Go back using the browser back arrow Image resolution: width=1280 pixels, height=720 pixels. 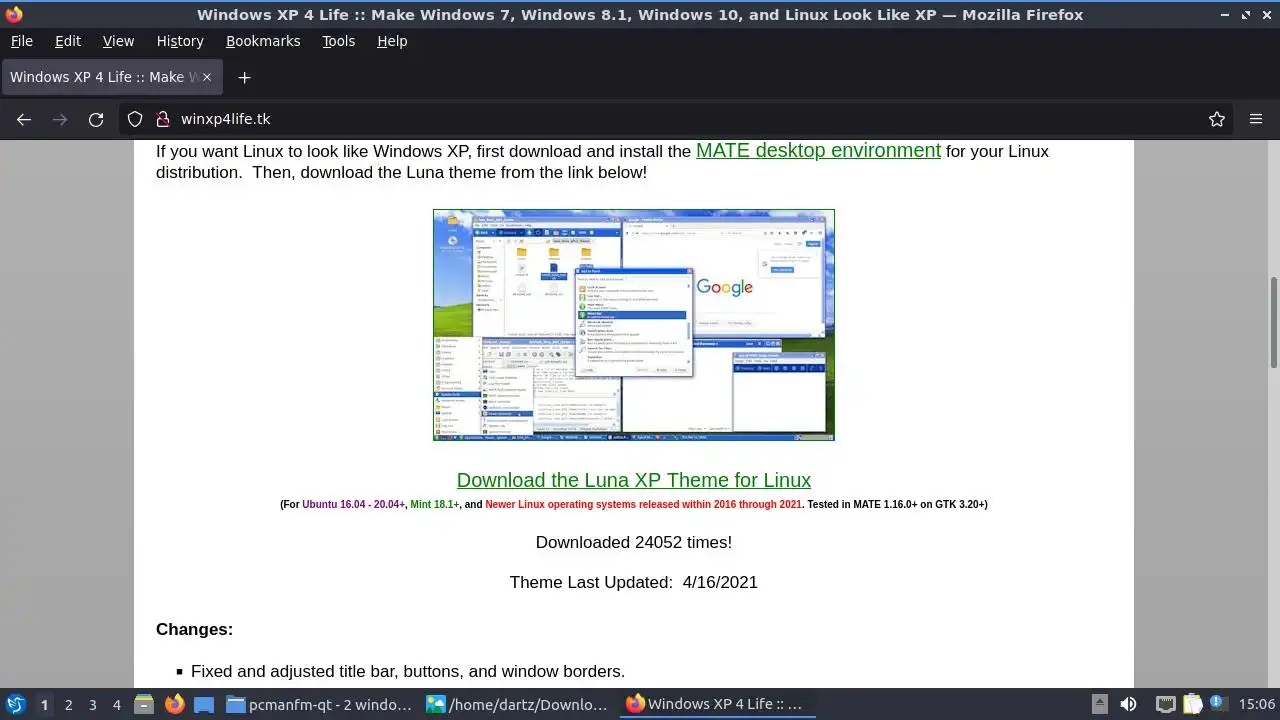coord(24,119)
